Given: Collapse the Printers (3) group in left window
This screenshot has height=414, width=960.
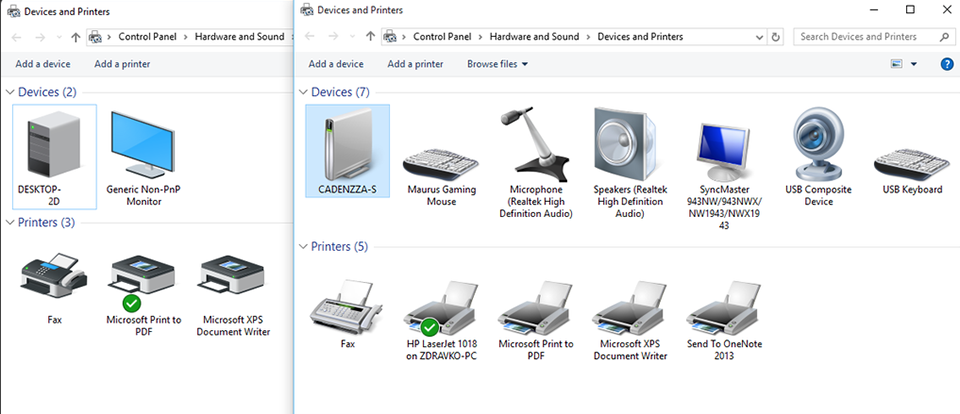Looking at the screenshot, I should [10, 222].
